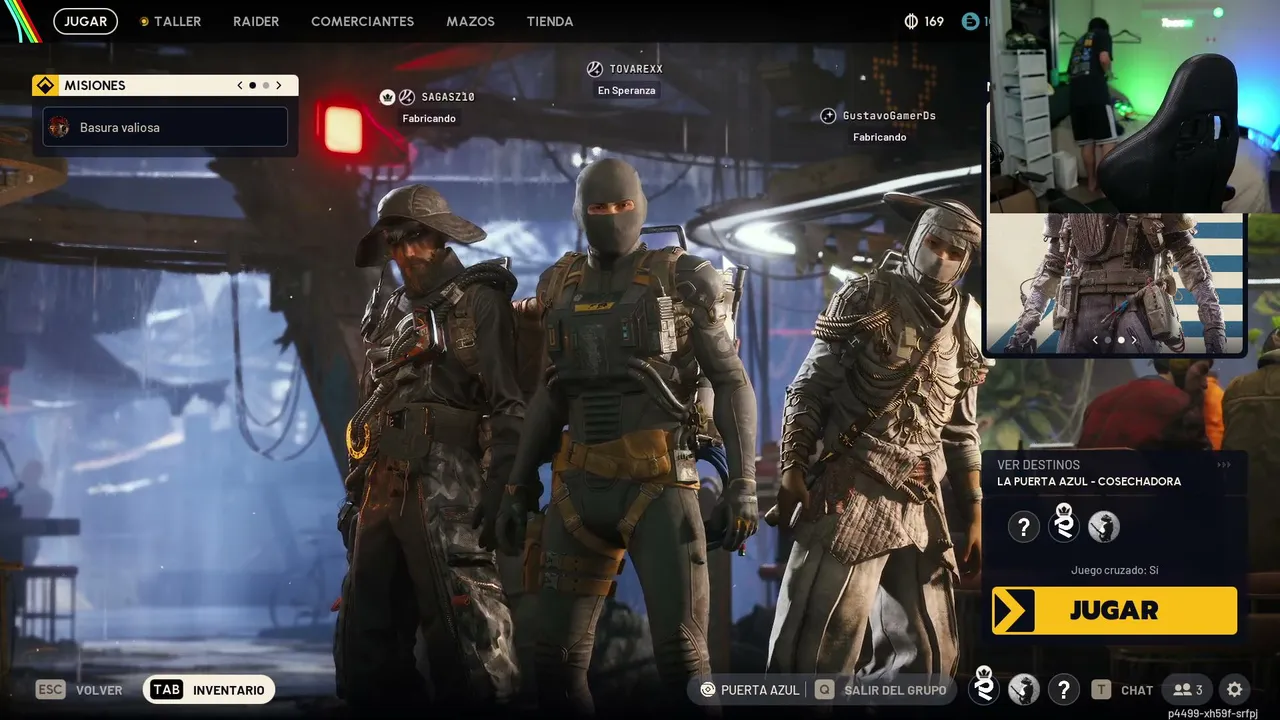Click the crown leader icon beside SAGASZ10
Viewport: 1280px width, 720px height.
(x=388, y=97)
